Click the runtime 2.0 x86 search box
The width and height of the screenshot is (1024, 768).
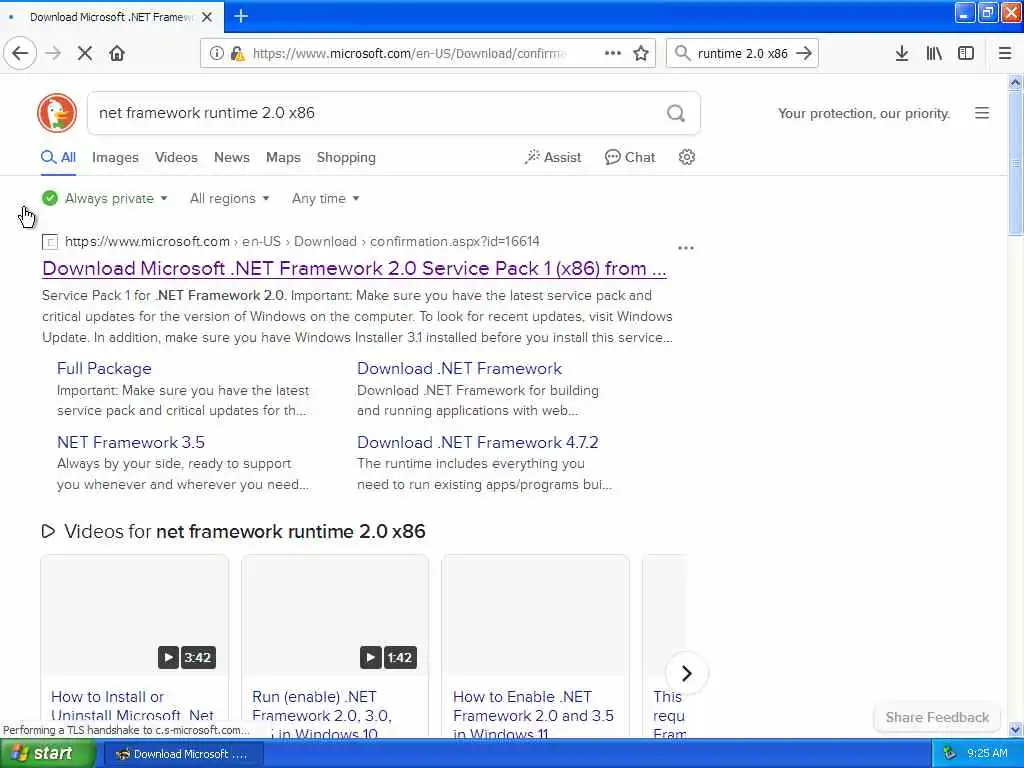pyautogui.click(x=743, y=54)
